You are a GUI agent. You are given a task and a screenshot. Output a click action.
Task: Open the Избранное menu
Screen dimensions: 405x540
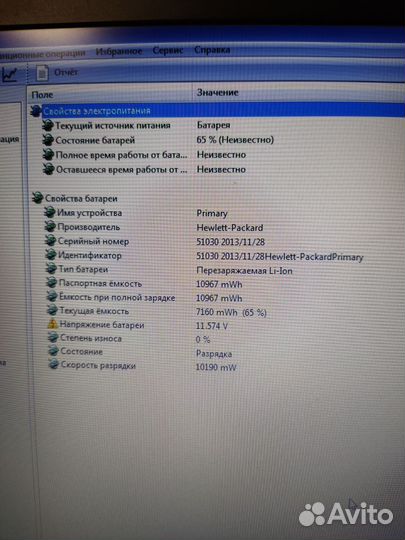coord(119,52)
